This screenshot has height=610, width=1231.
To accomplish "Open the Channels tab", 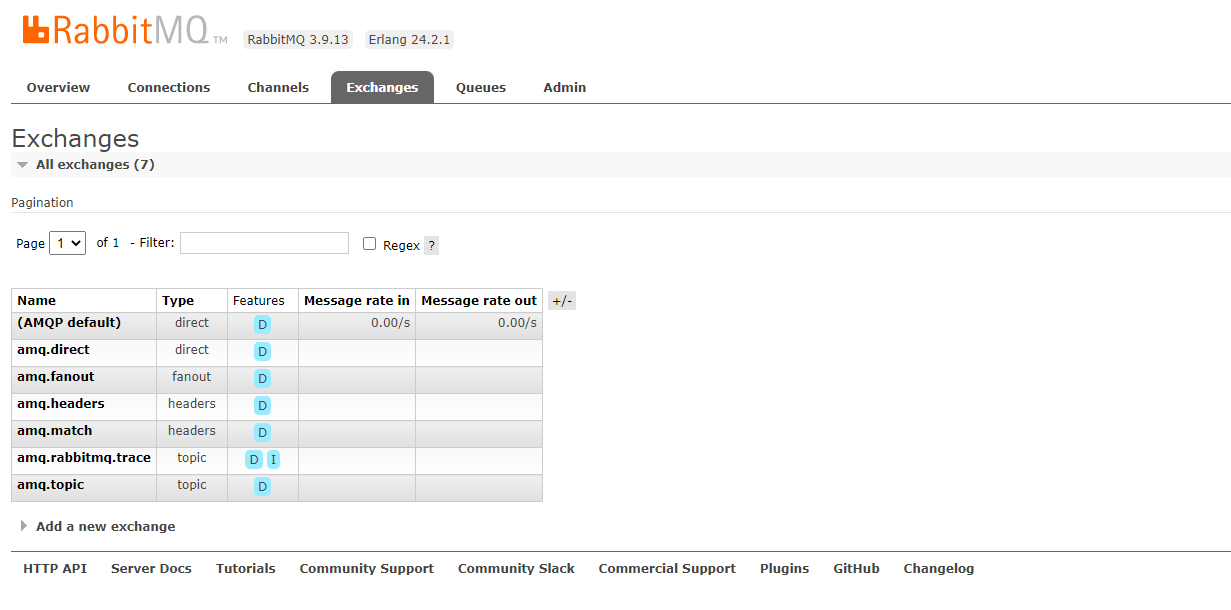I will tap(278, 87).
